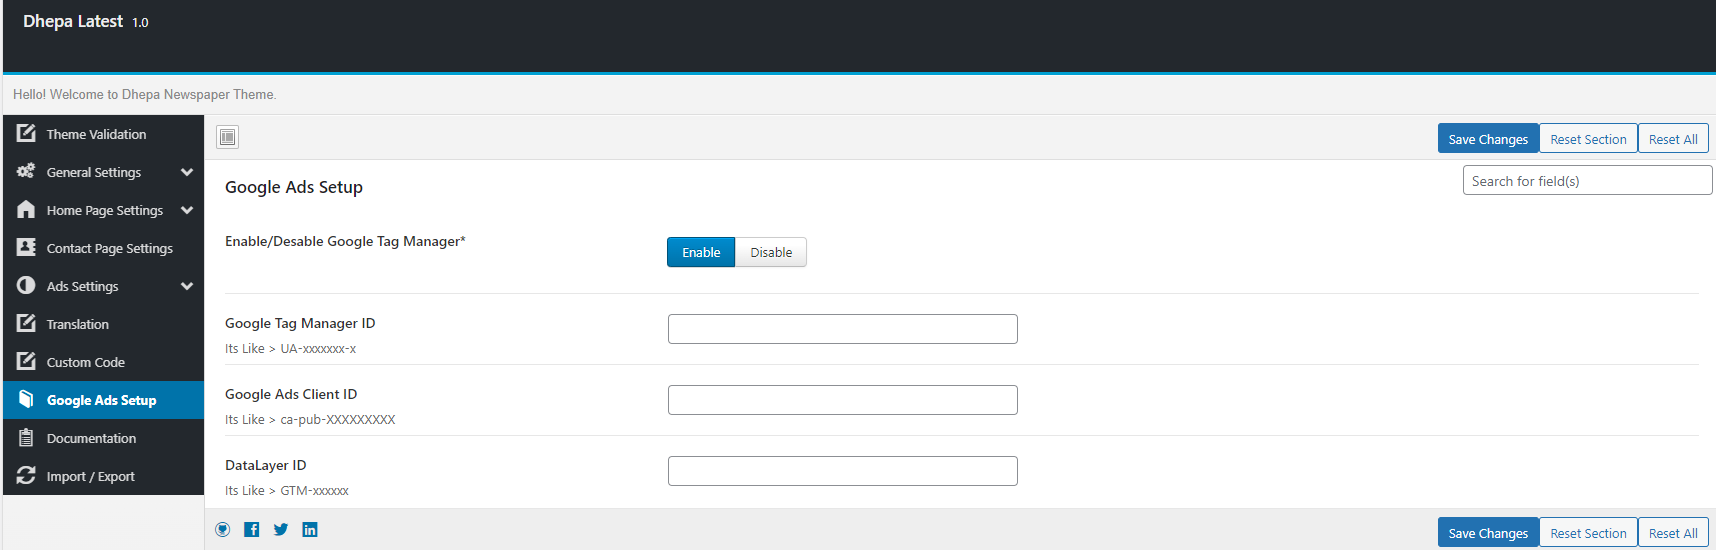Screen dimensions: 1716x550
Task: Open the Twitter footer icon
Action: pos(281,530)
